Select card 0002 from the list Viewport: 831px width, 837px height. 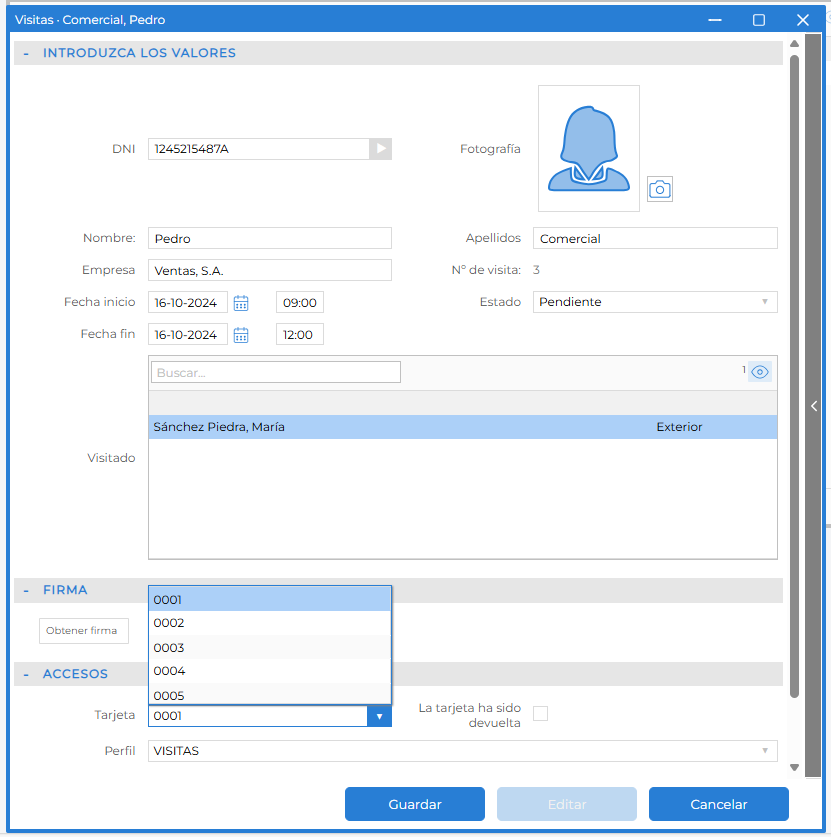pyautogui.click(x=270, y=623)
